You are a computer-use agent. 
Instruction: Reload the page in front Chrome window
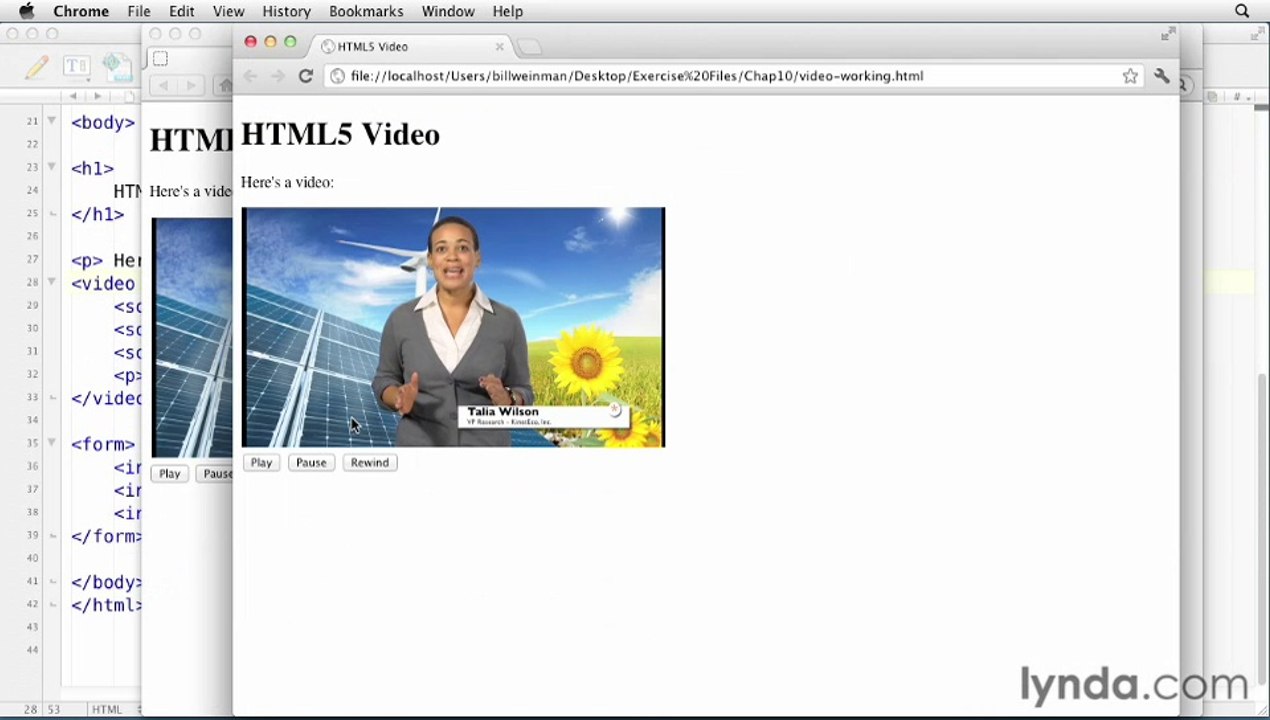306,76
